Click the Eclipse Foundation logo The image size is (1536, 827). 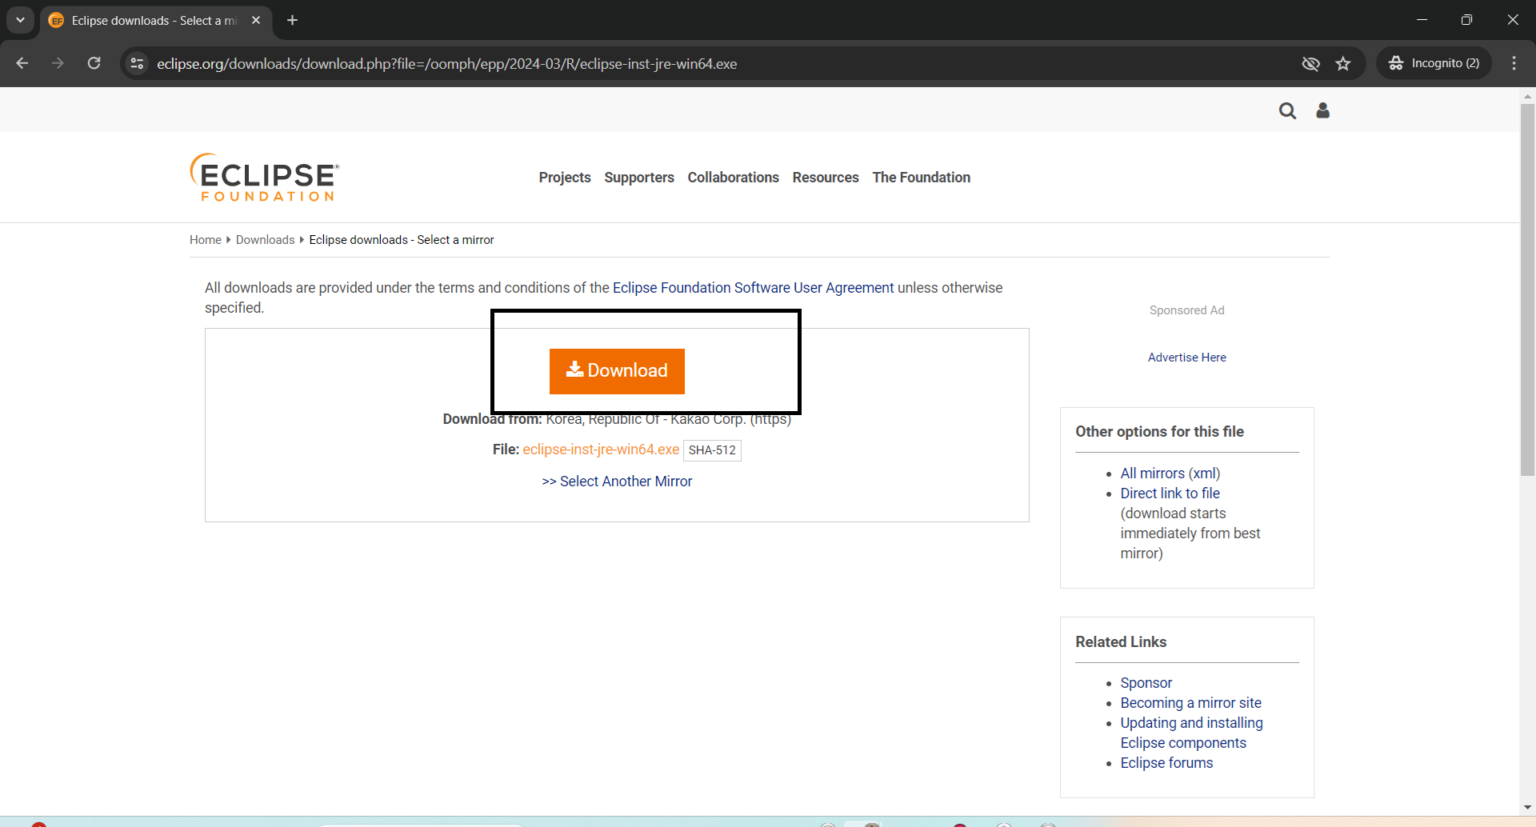click(x=265, y=177)
